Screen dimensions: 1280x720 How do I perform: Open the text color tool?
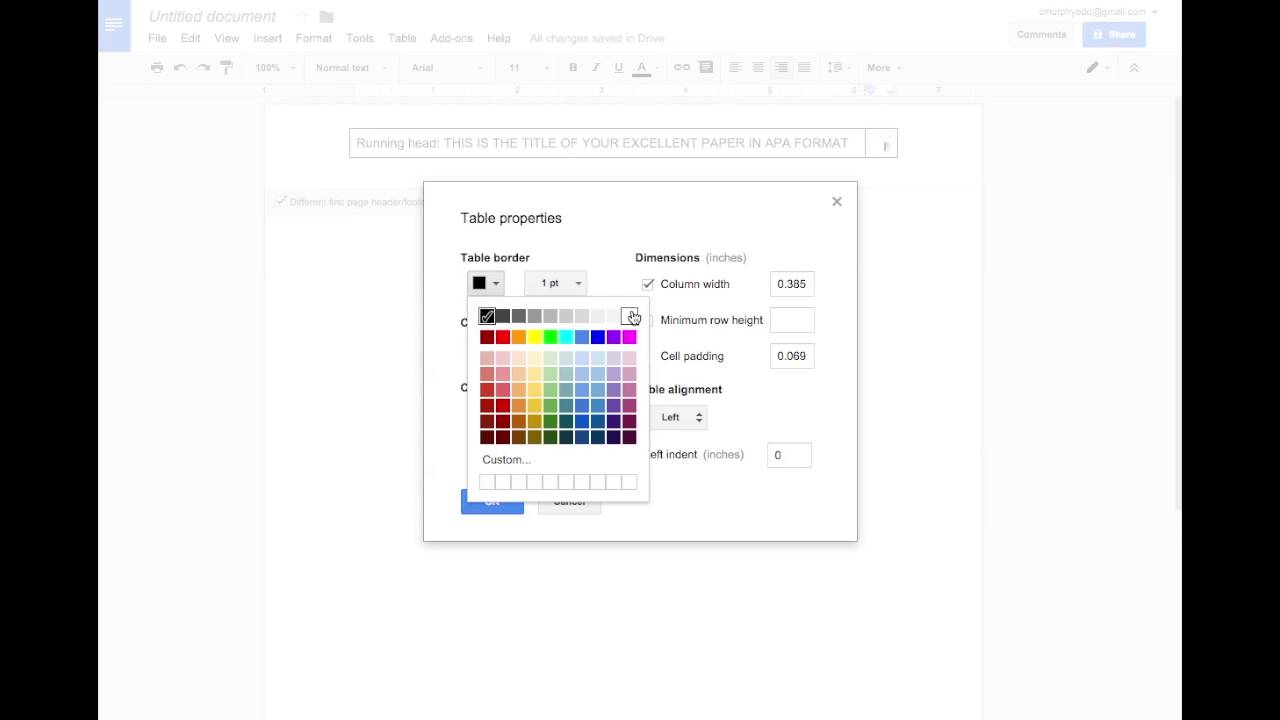tap(642, 68)
